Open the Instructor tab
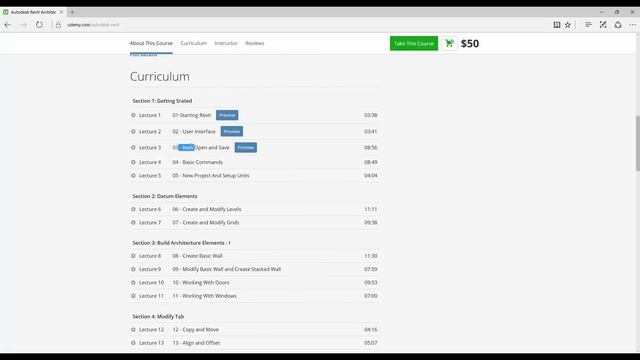The height and width of the screenshot is (360, 640). coord(226,43)
